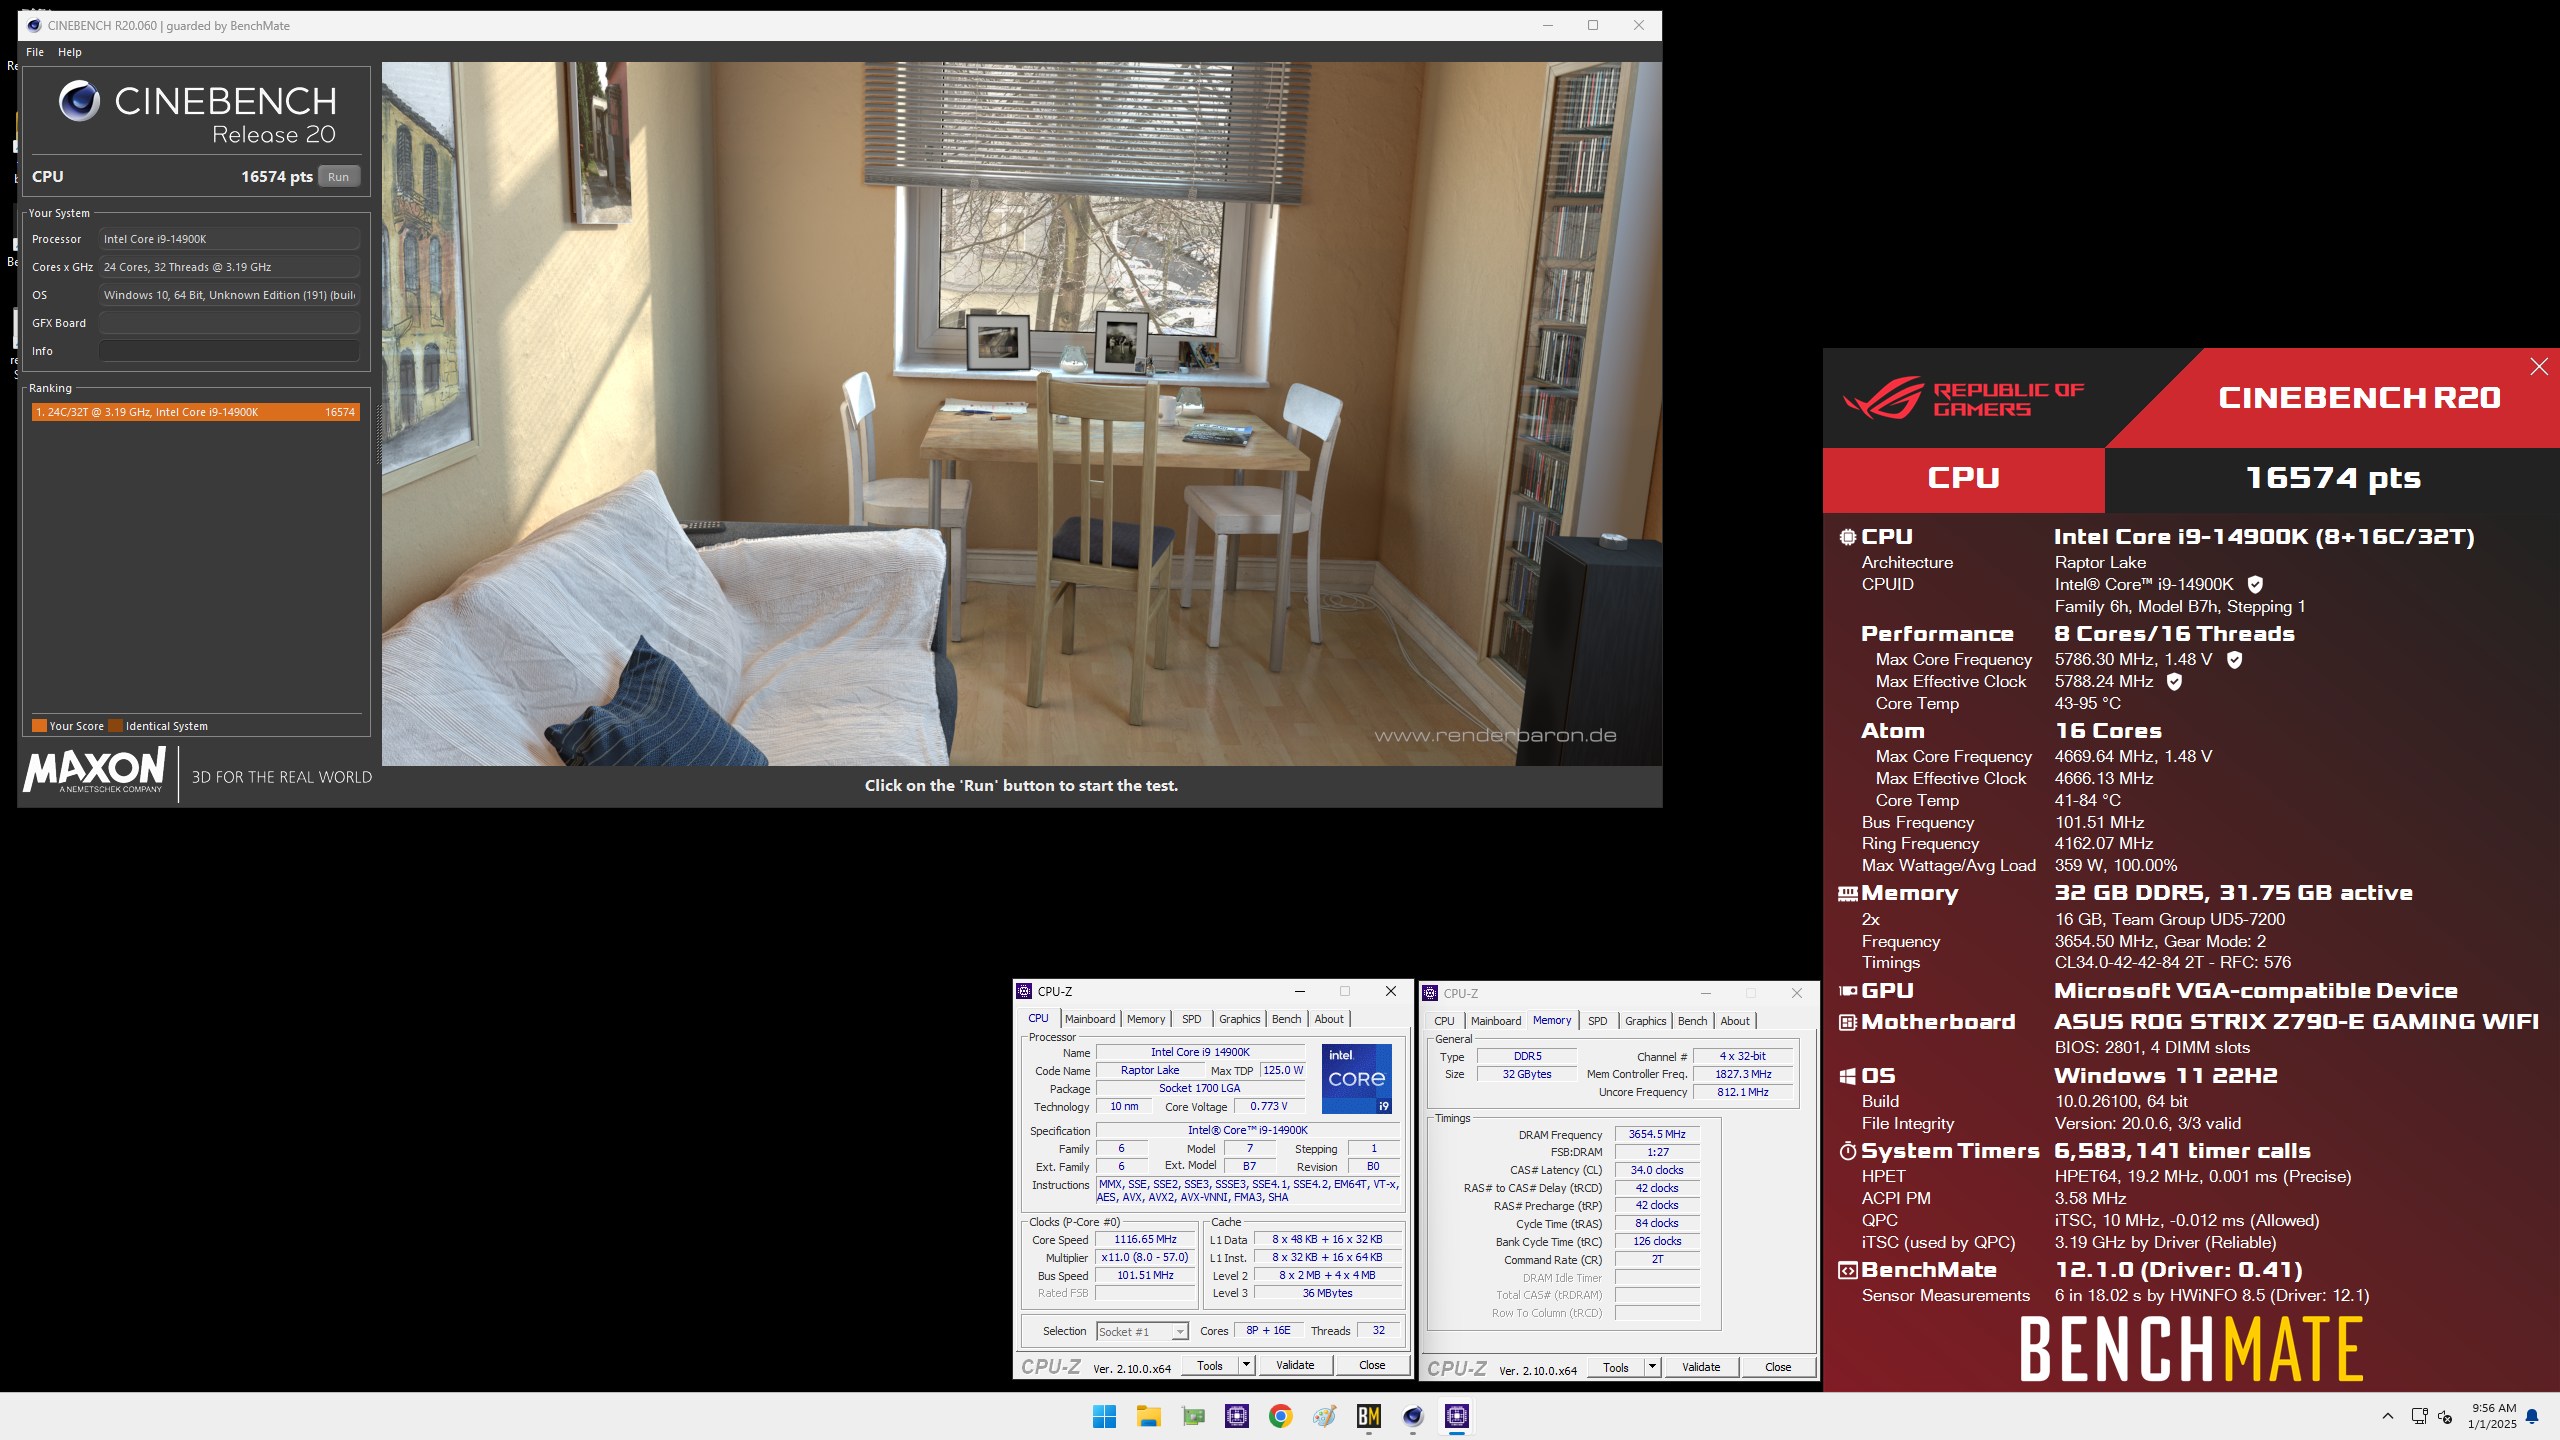
Task: Click Validate in left CPU-Z window
Action: (1295, 1366)
